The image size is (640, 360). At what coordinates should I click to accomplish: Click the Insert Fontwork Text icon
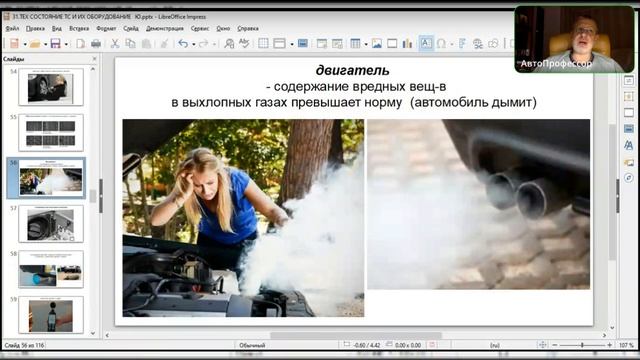pyautogui.click(x=462, y=43)
